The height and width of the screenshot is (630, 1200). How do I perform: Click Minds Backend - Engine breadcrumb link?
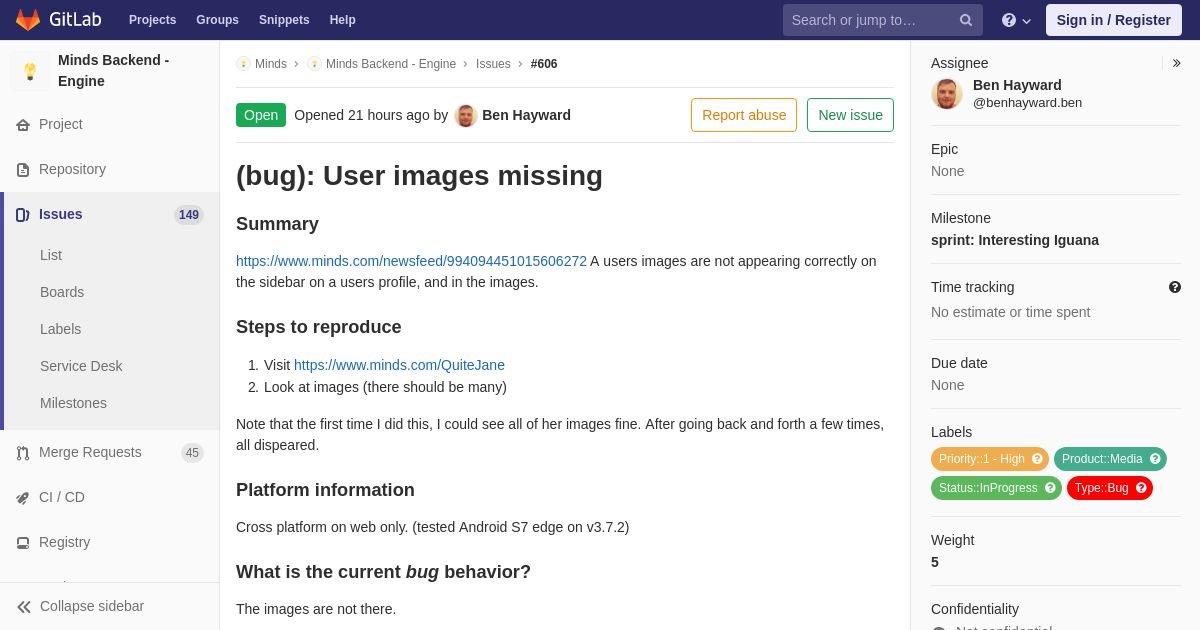(x=391, y=64)
